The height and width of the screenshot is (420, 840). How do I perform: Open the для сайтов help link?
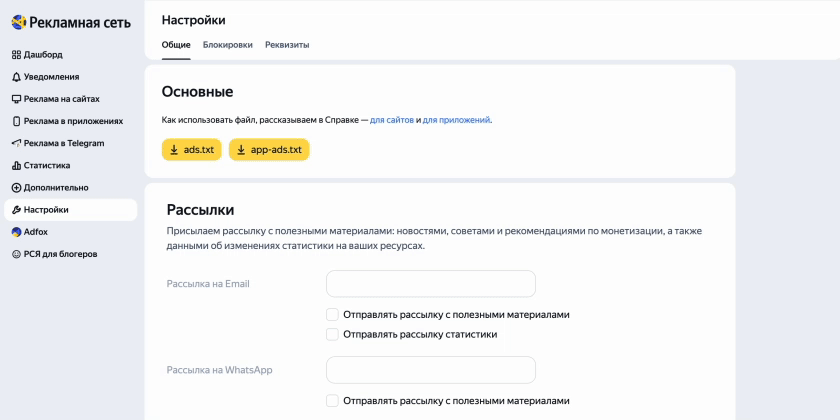392,120
